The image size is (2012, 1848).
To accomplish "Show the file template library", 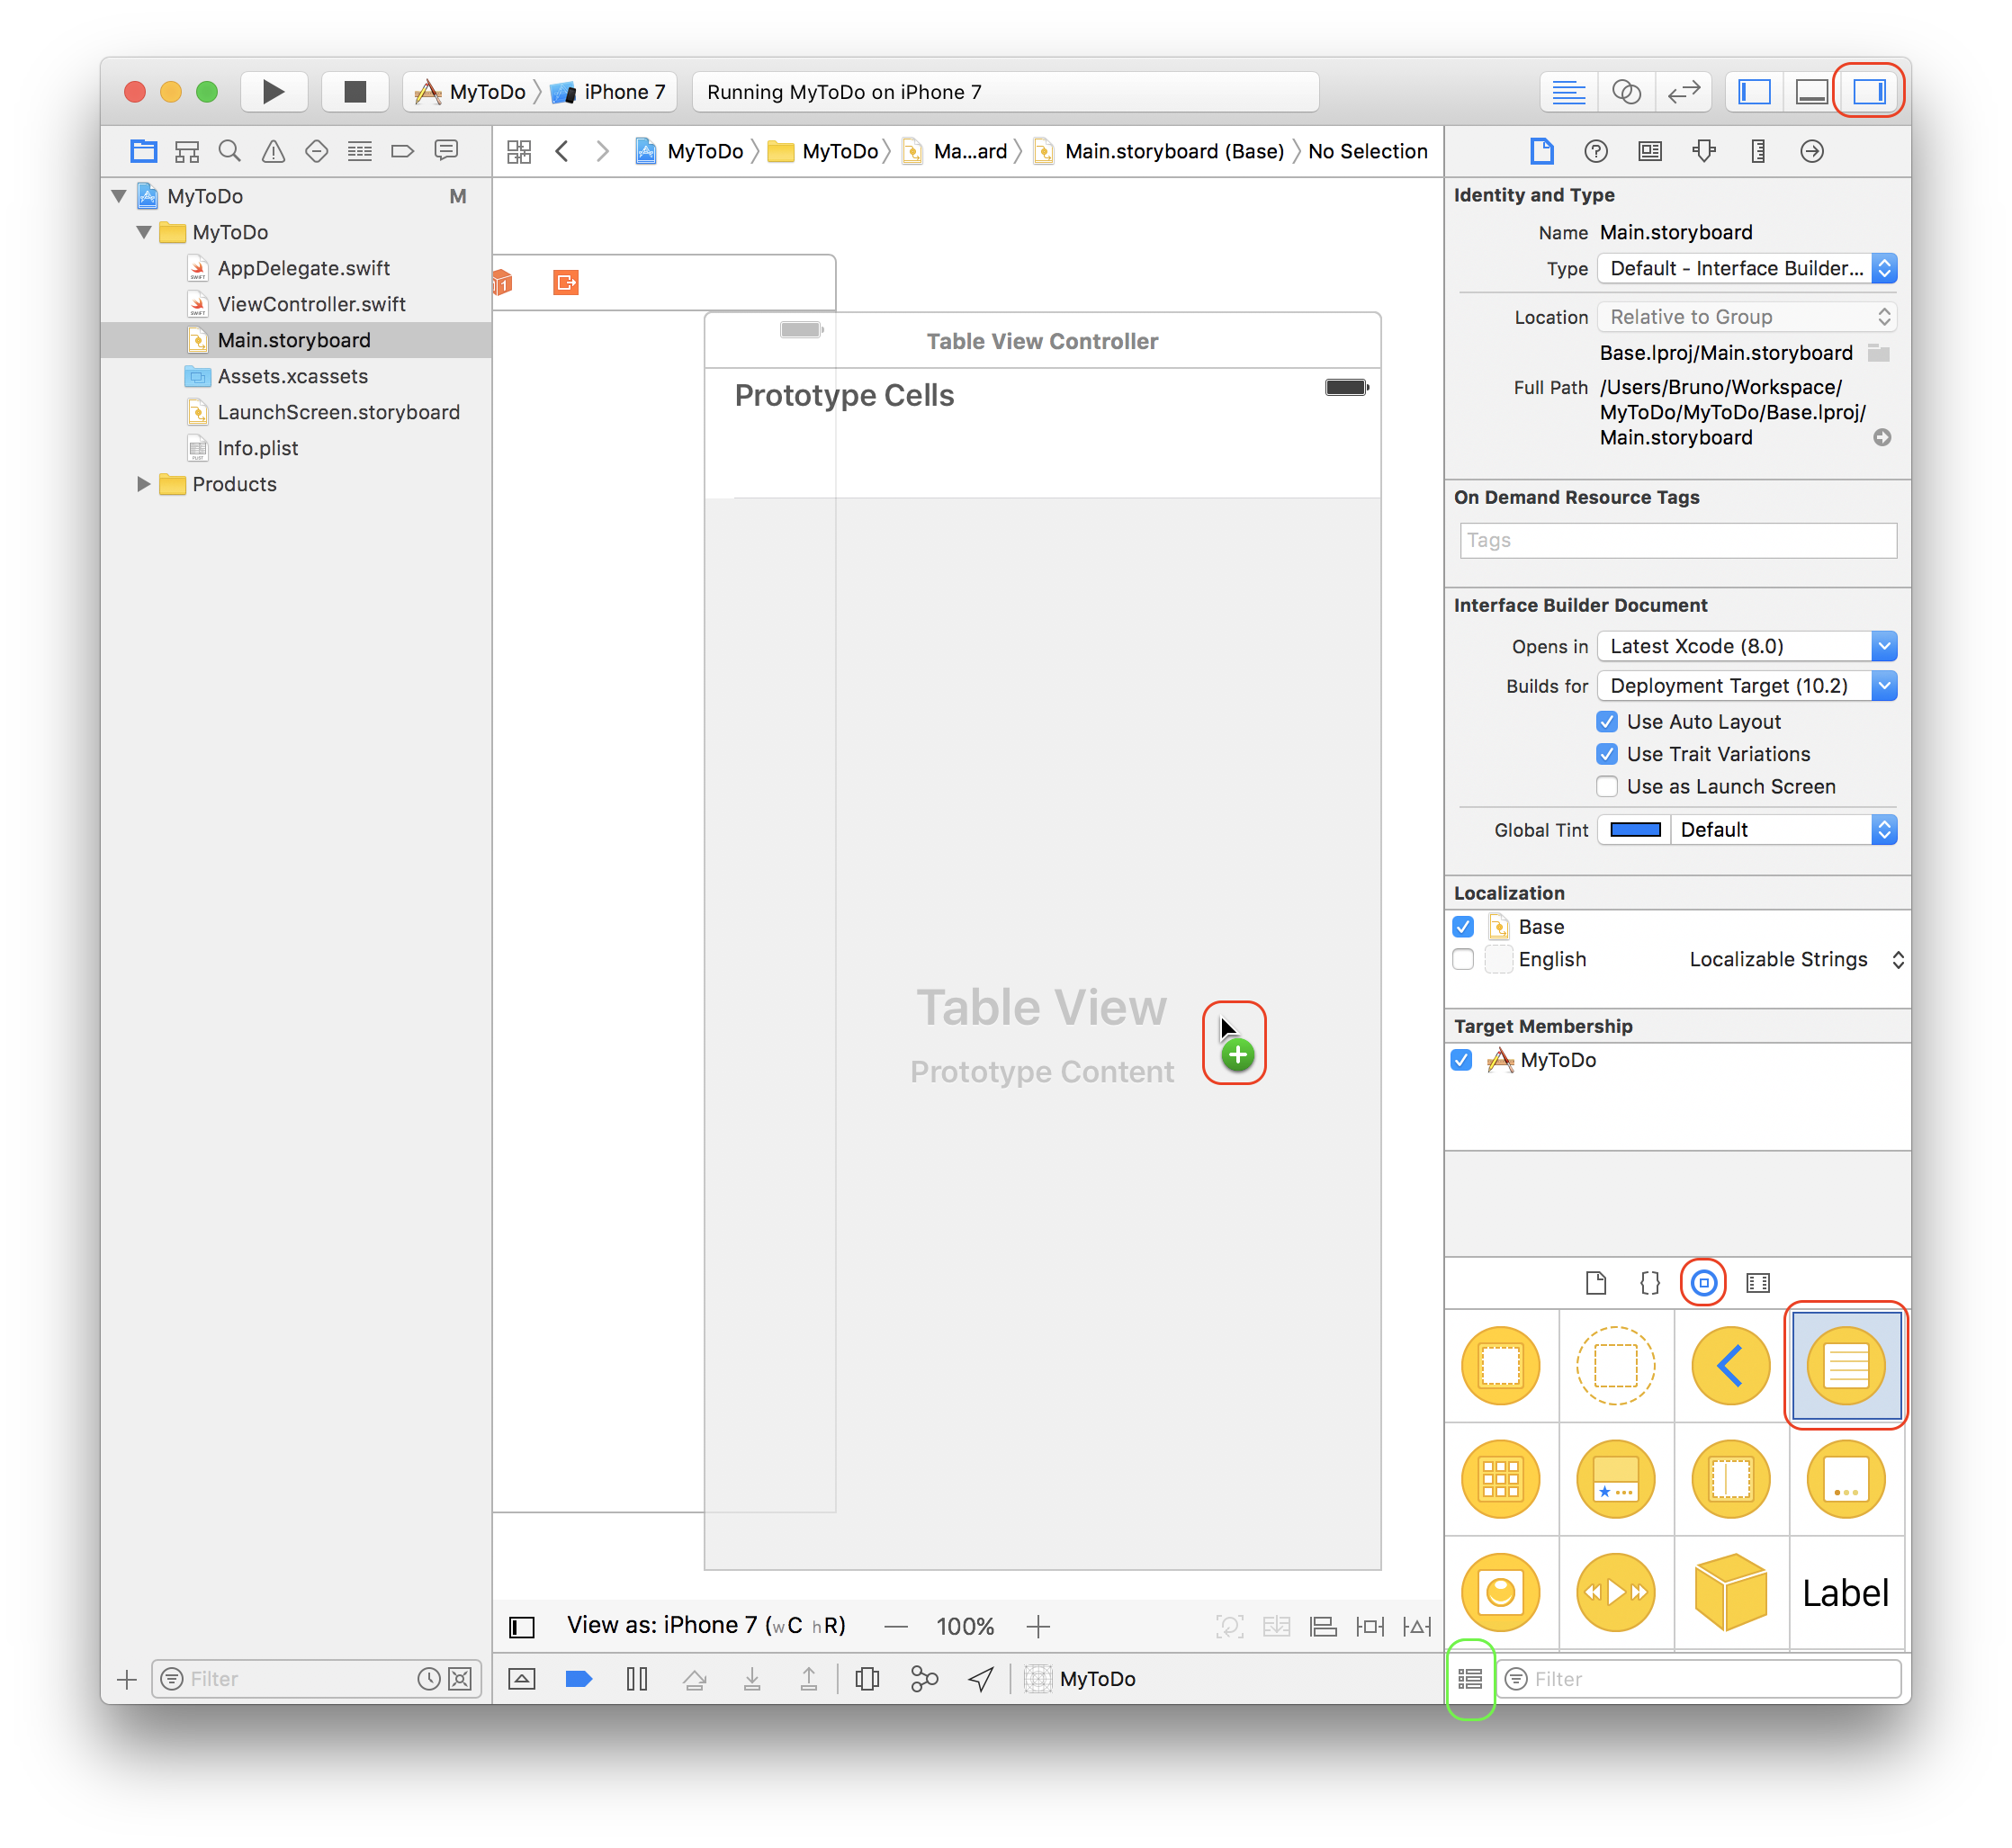I will (1596, 1283).
